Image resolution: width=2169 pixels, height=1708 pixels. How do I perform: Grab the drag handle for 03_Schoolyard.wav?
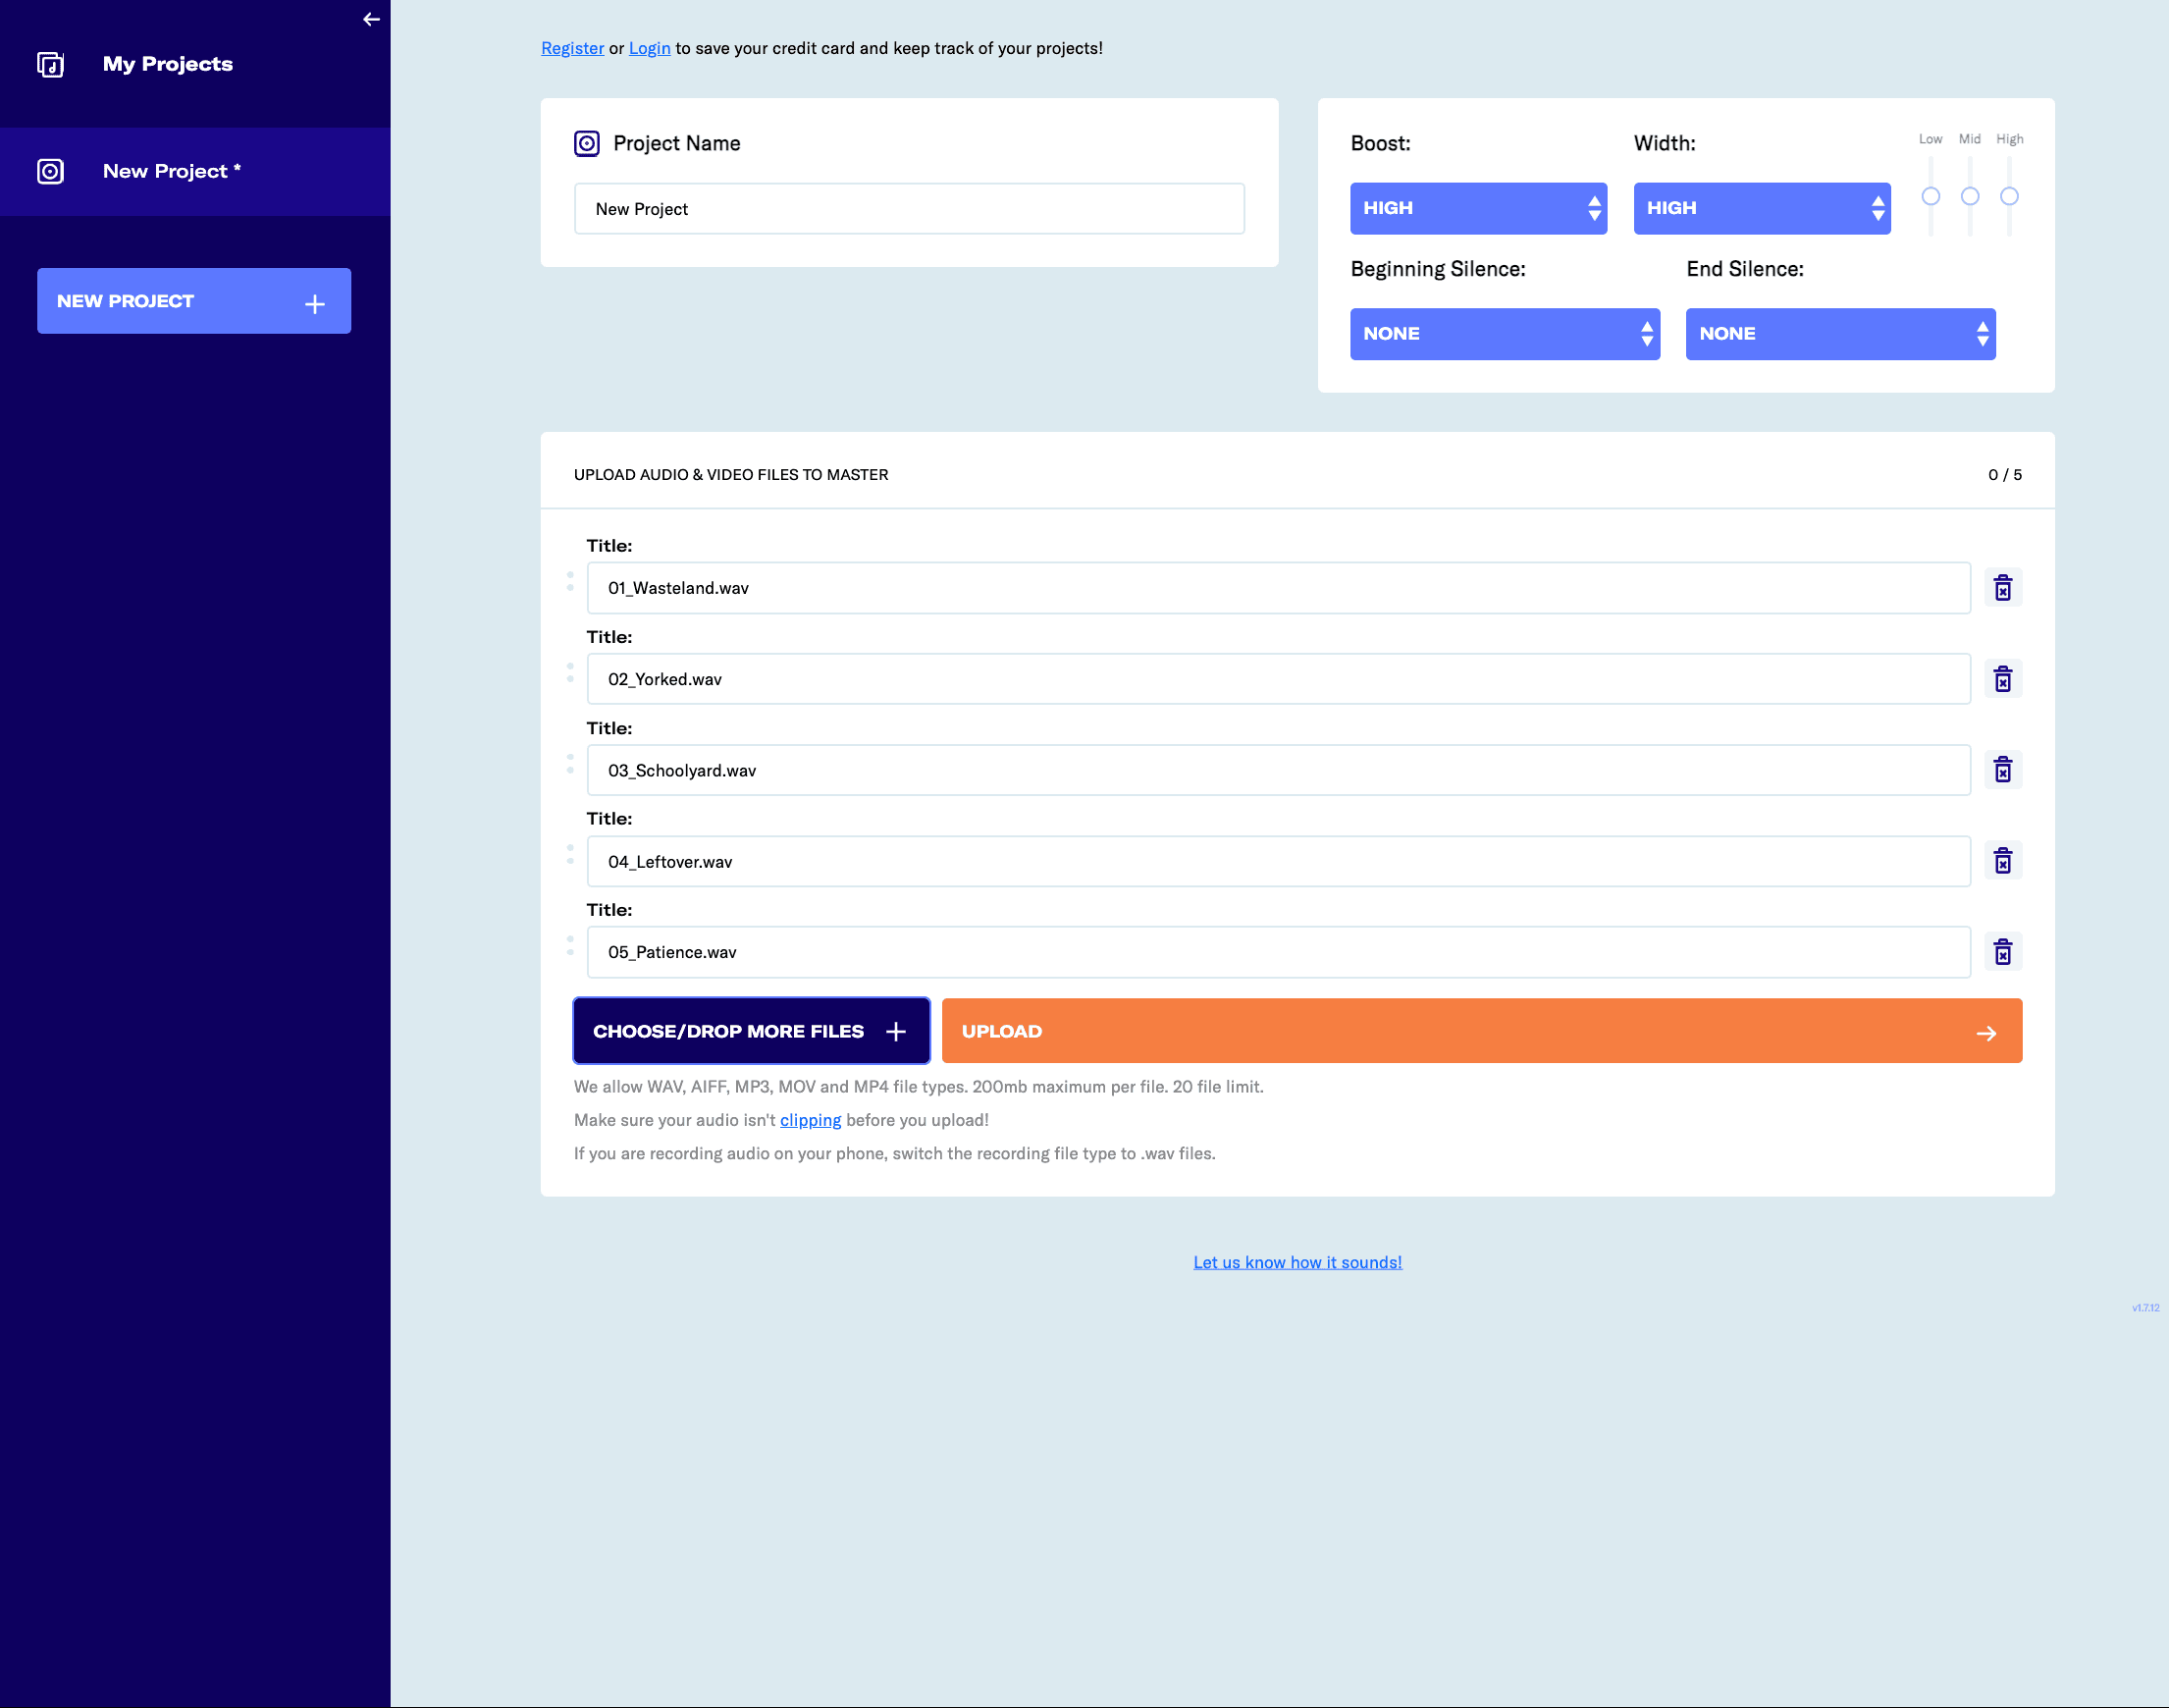(x=570, y=763)
